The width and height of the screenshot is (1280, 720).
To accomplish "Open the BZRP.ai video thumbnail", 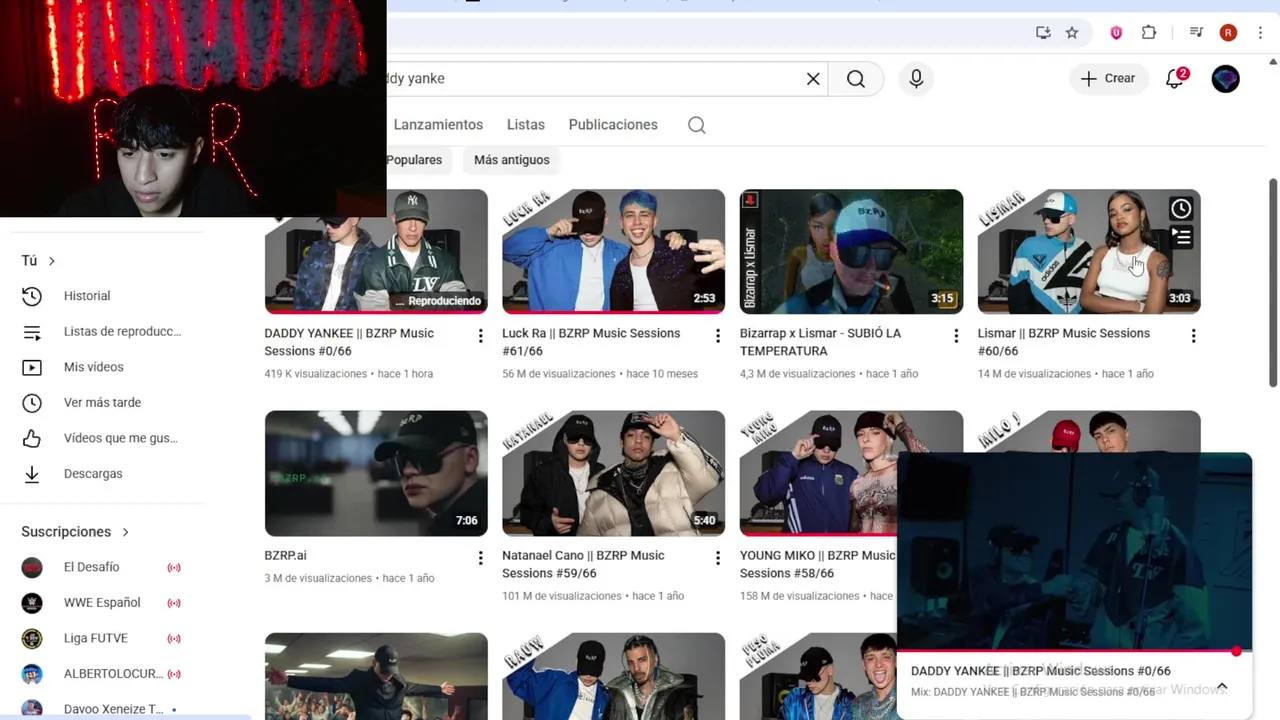I will click(x=376, y=473).
